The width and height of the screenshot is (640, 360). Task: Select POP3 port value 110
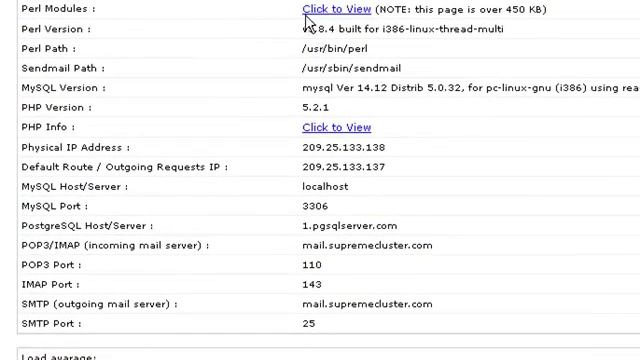point(312,265)
